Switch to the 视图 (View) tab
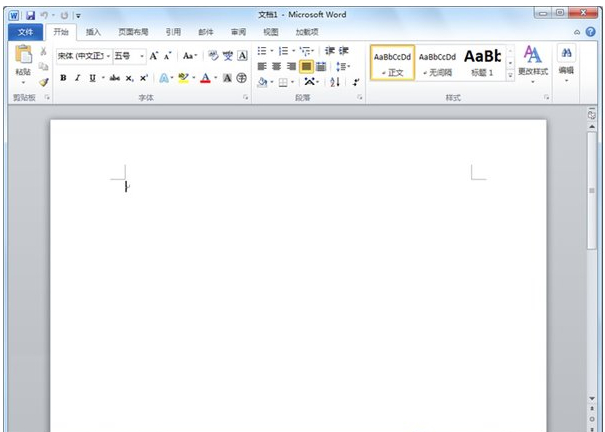605x432 pixels. point(270,32)
